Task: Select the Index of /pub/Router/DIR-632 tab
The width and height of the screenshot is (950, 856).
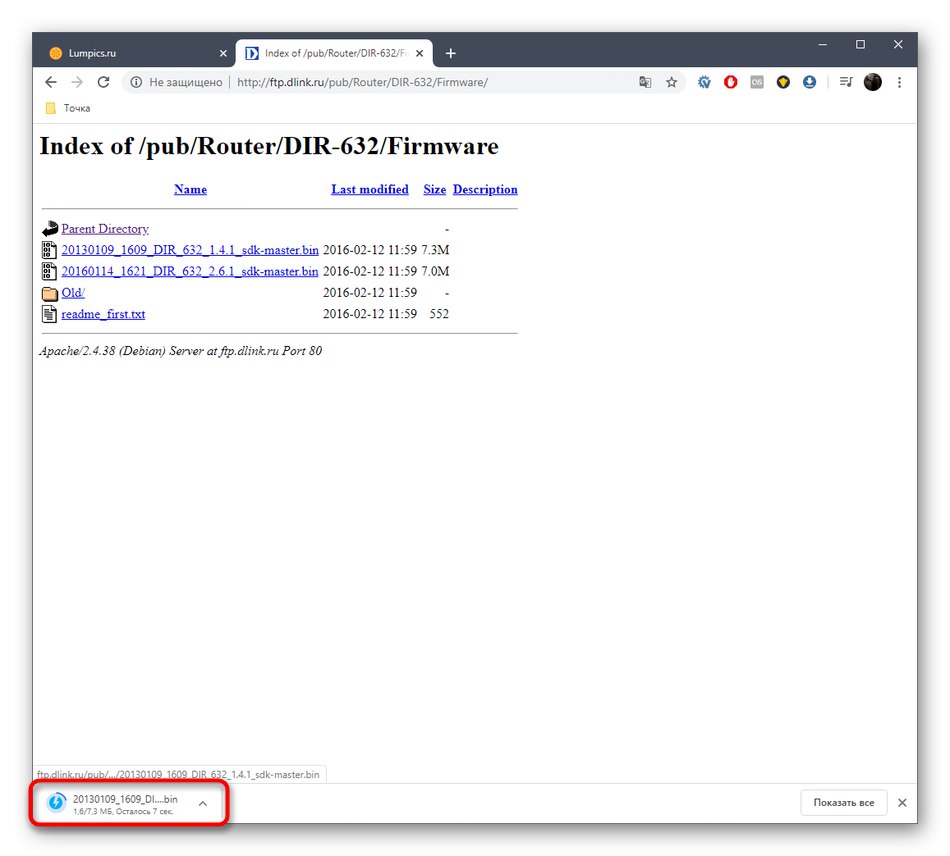Action: click(x=334, y=53)
